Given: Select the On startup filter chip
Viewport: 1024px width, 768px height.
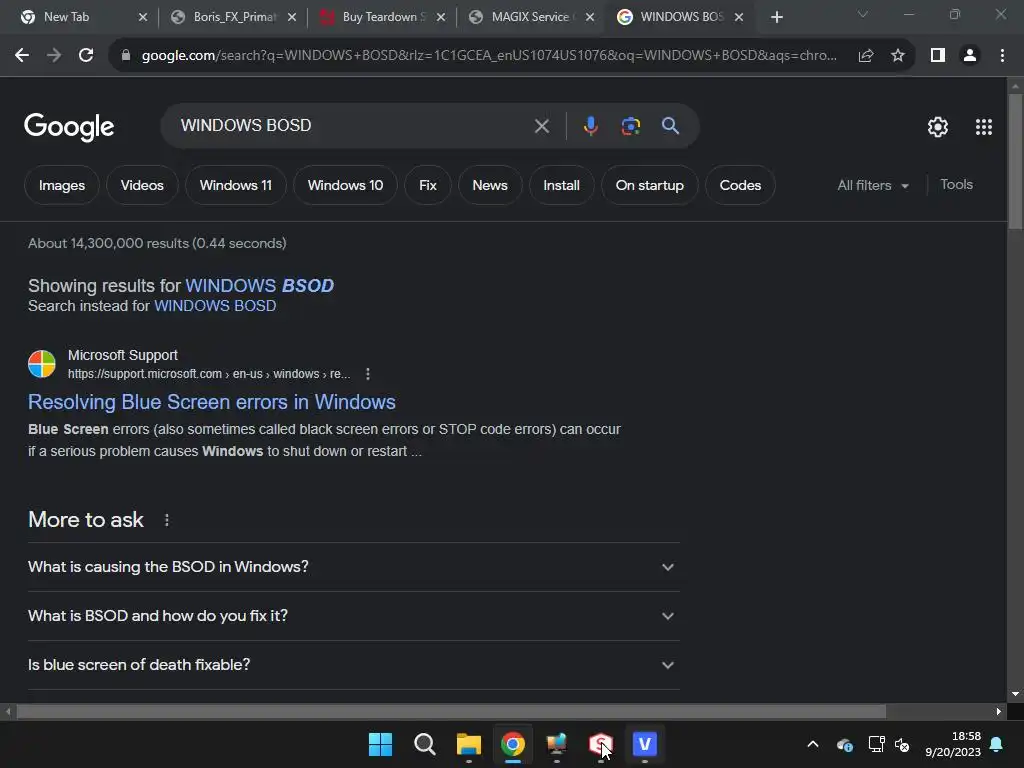Looking at the screenshot, I should (x=649, y=185).
